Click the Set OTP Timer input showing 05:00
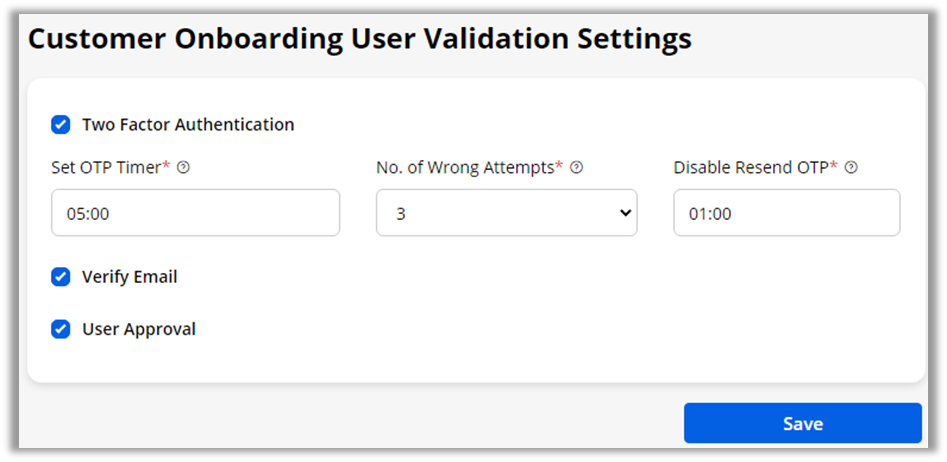Screen dimensions: 947x462 (x=195, y=213)
